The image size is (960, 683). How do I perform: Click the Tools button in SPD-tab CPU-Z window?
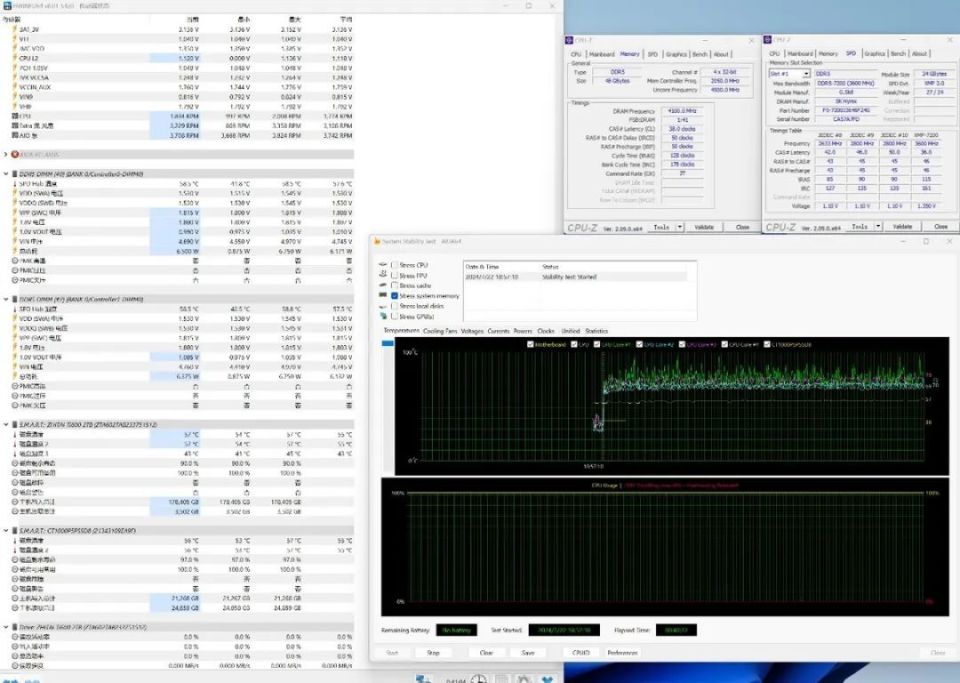pyautogui.click(x=859, y=226)
